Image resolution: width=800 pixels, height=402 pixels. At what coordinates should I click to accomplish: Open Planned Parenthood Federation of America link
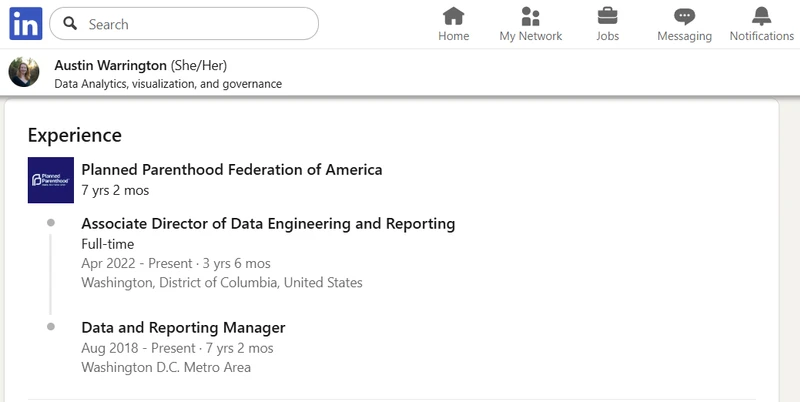pyautogui.click(x=231, y=170)
